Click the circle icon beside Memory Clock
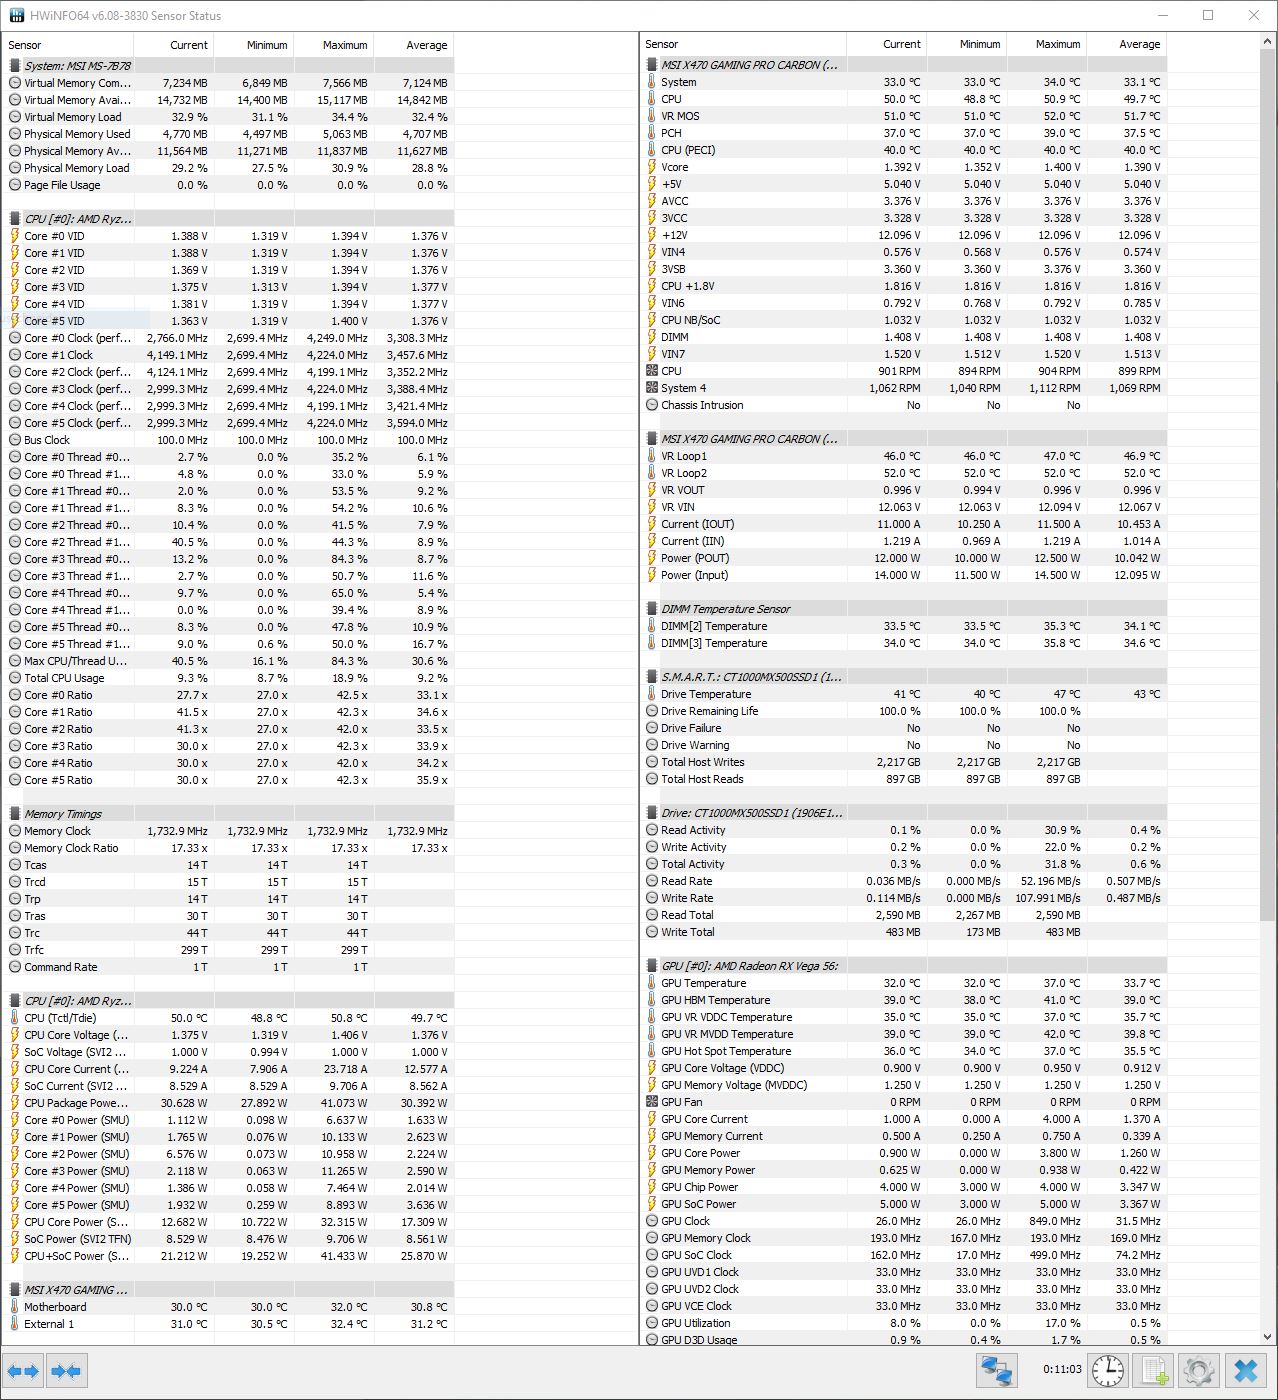Viewport: 1278px width, 1400px height. pos(15,831)
